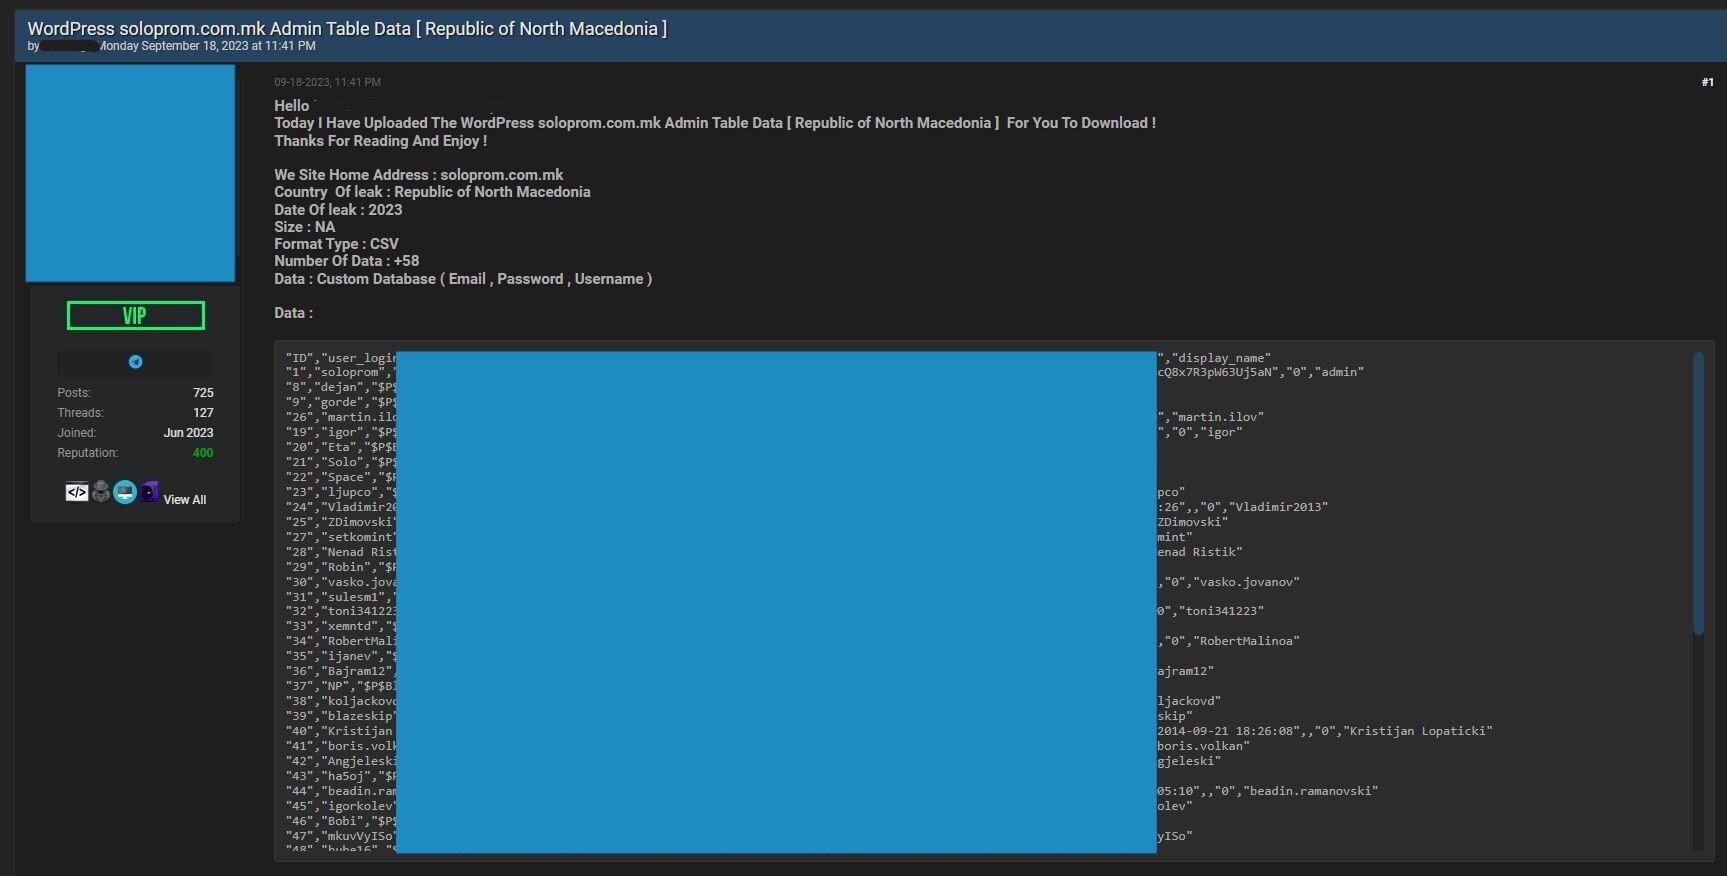Click the hat-wearing spy award badge
The height and width of the screenshot is (876, 1727).
[101, 491]
